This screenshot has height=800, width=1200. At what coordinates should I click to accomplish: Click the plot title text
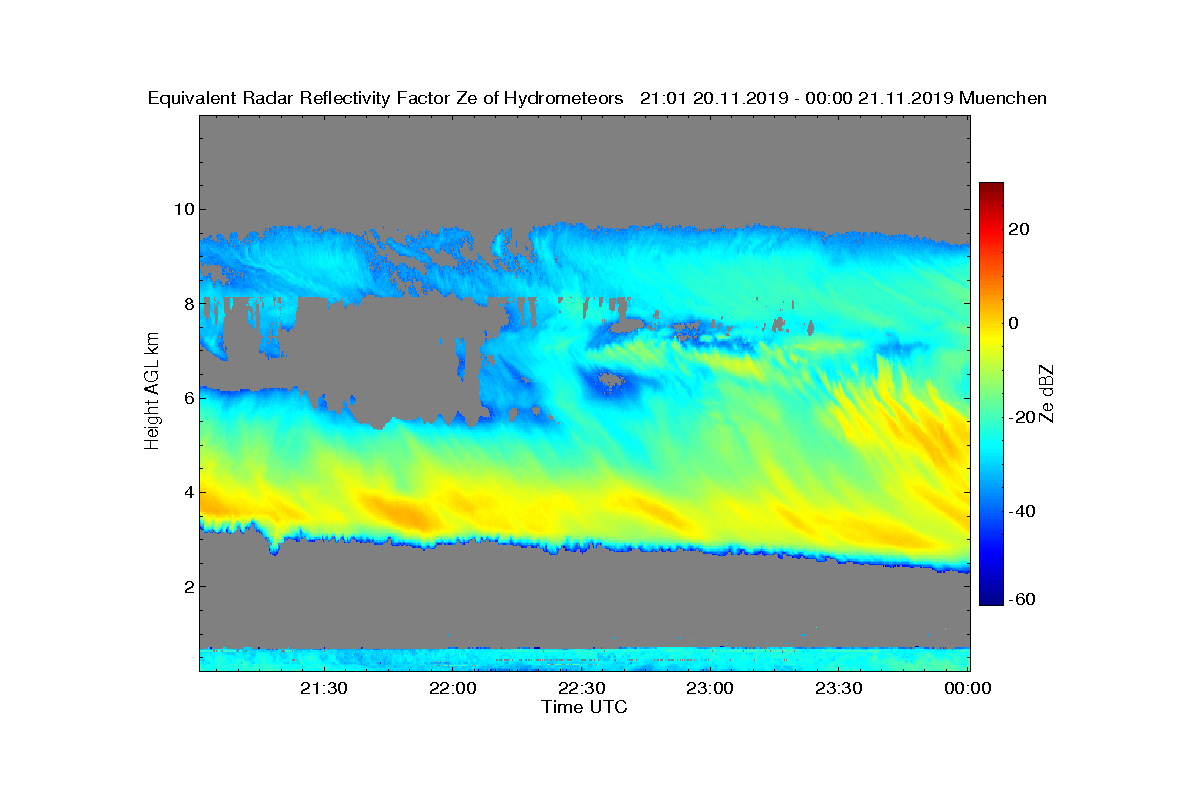pyautogui.click(x=597, y=98)
